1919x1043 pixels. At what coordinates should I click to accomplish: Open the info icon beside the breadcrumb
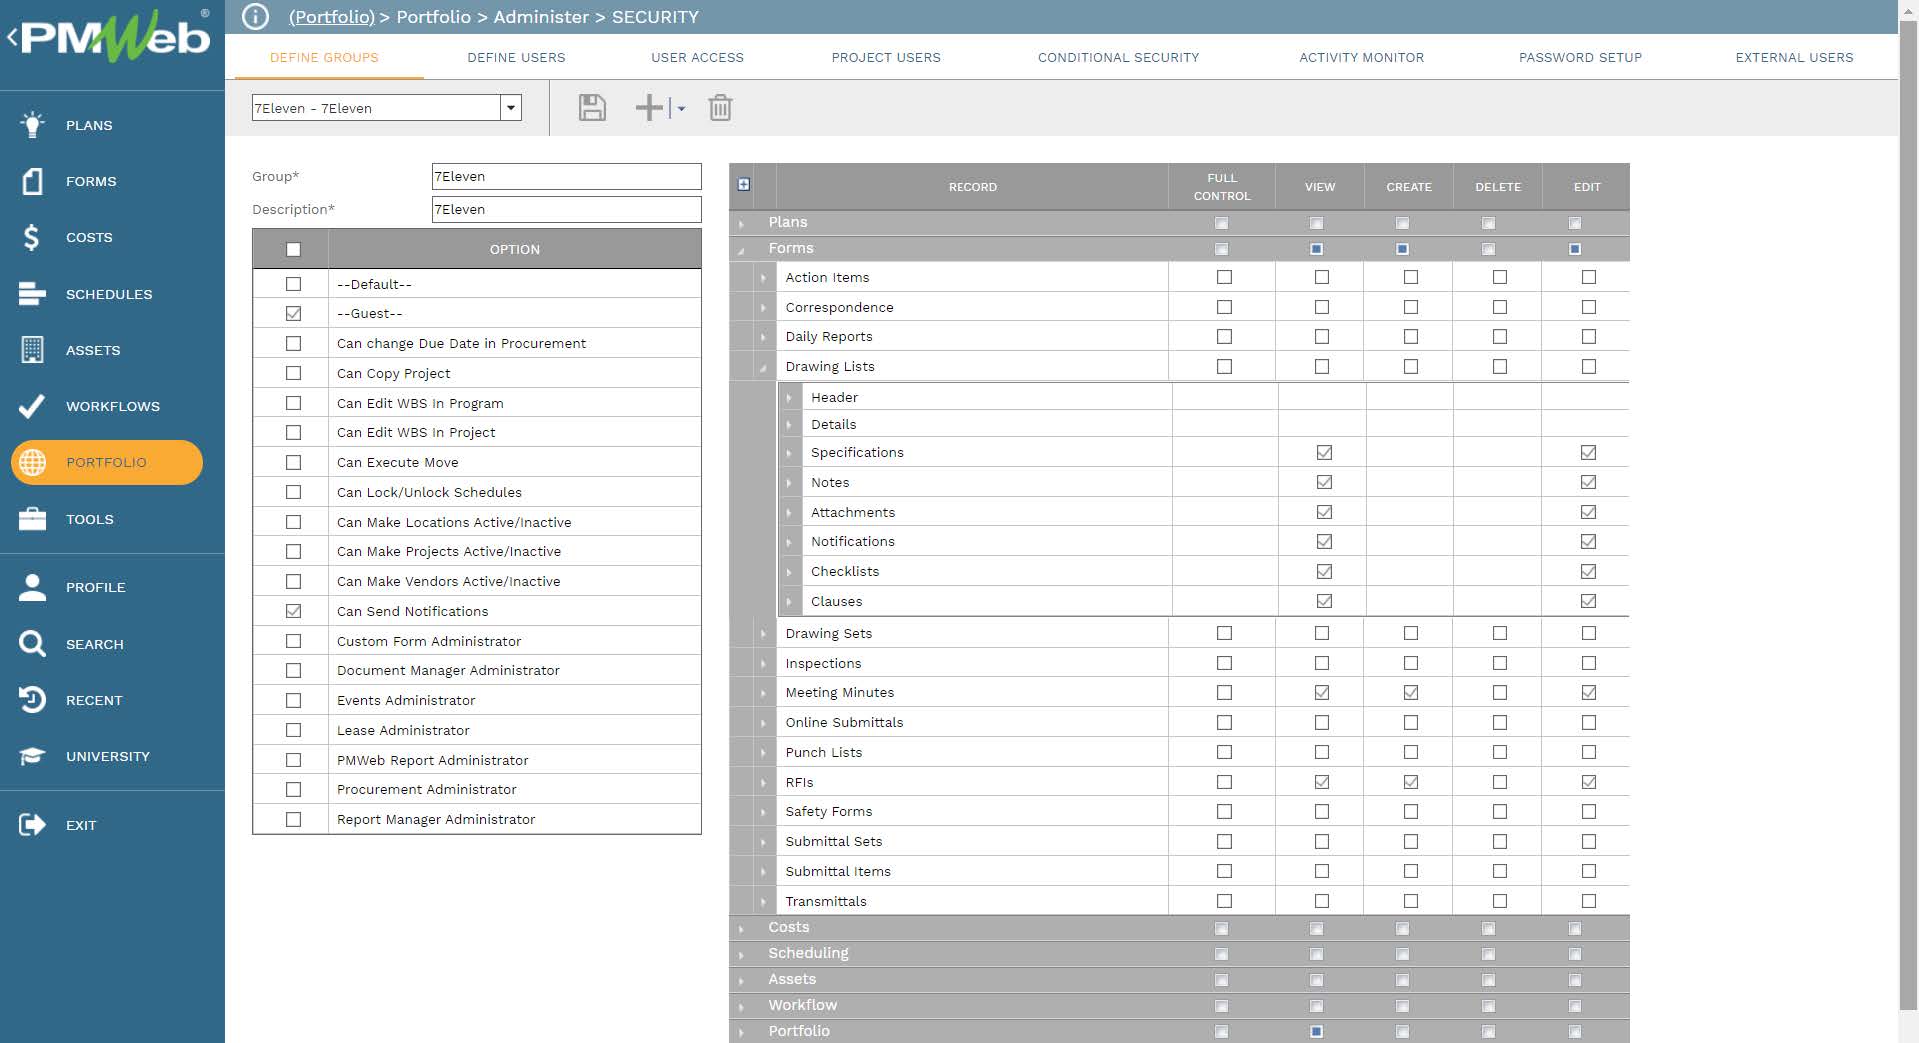256,17
